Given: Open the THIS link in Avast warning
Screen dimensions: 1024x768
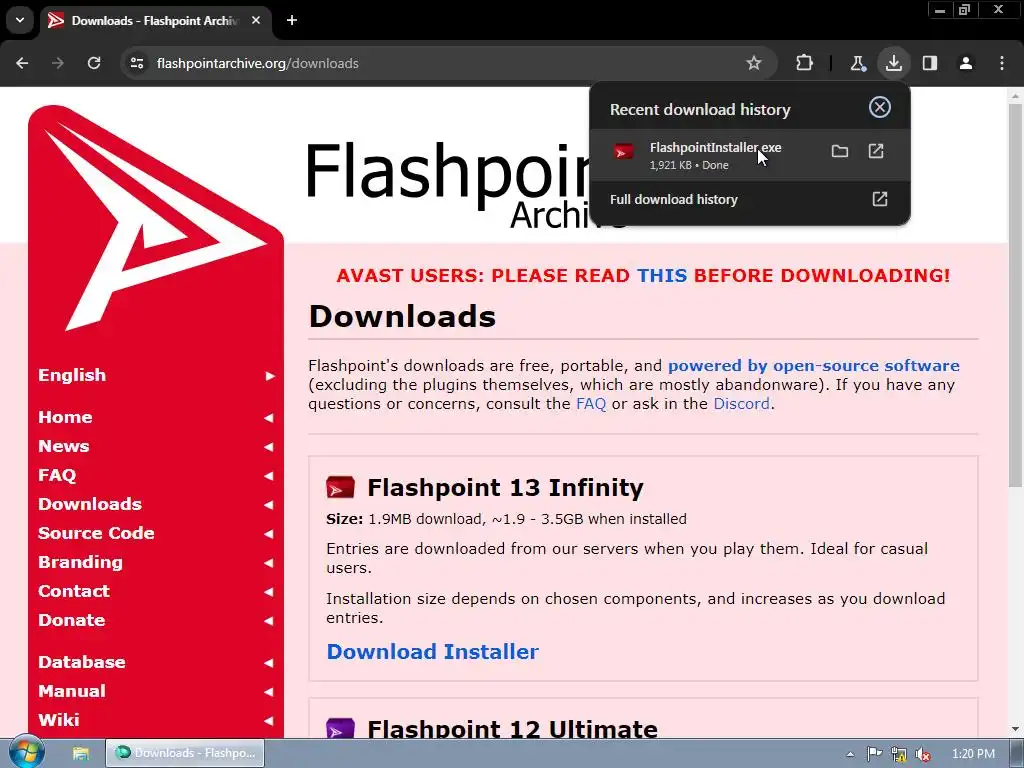Looking at the screenshot, I should [662, 276].
